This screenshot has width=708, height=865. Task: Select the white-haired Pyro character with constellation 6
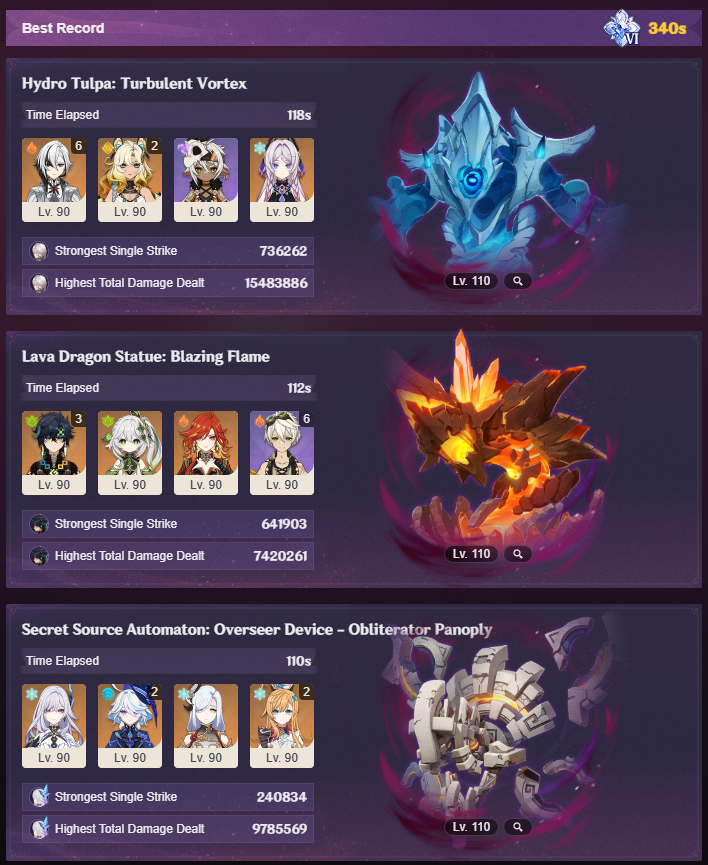(54, 180)
